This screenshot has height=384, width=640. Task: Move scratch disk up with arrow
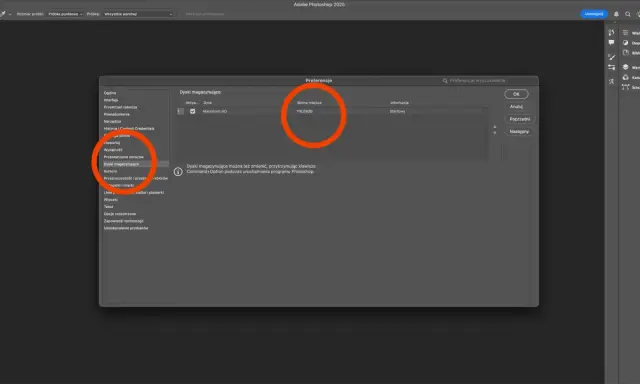pos(495,127)
